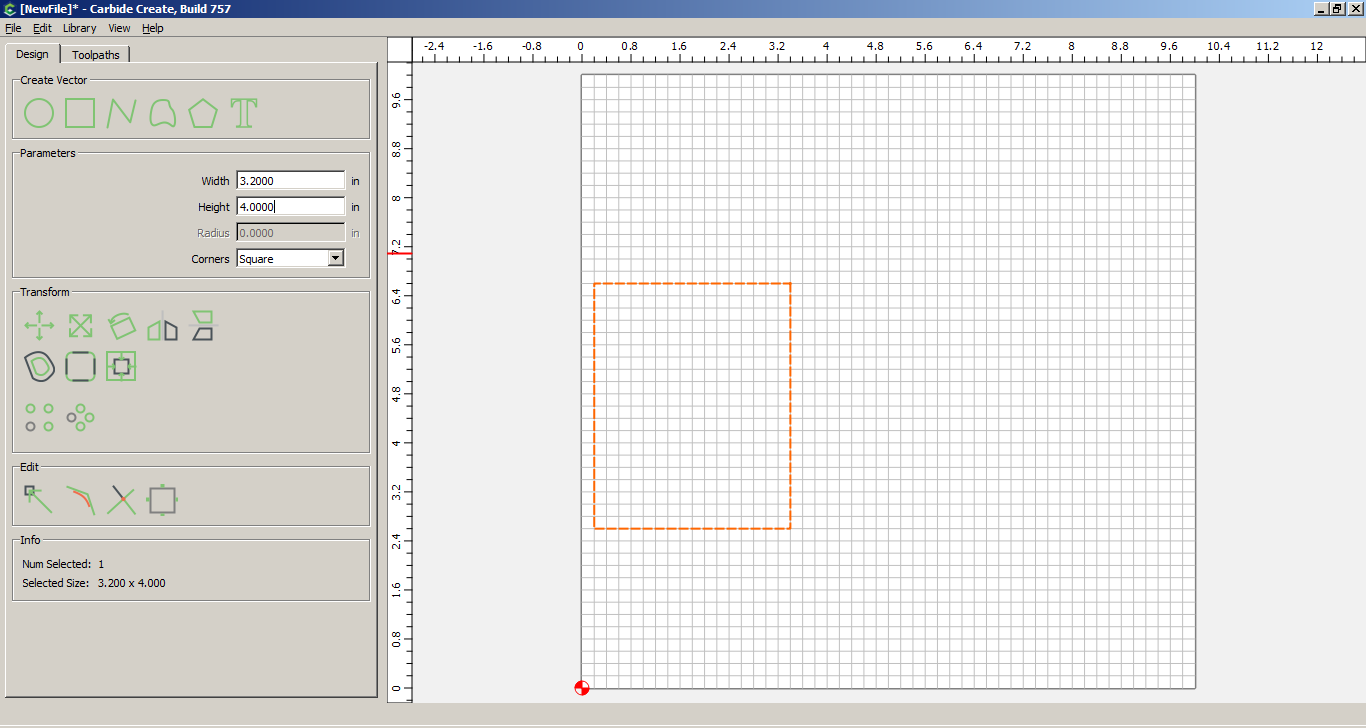Image resolution: width=1366 pixels, height=728 pixels.
Task: Use the Rotate transform tool
Action: click(x=121, y=326)
